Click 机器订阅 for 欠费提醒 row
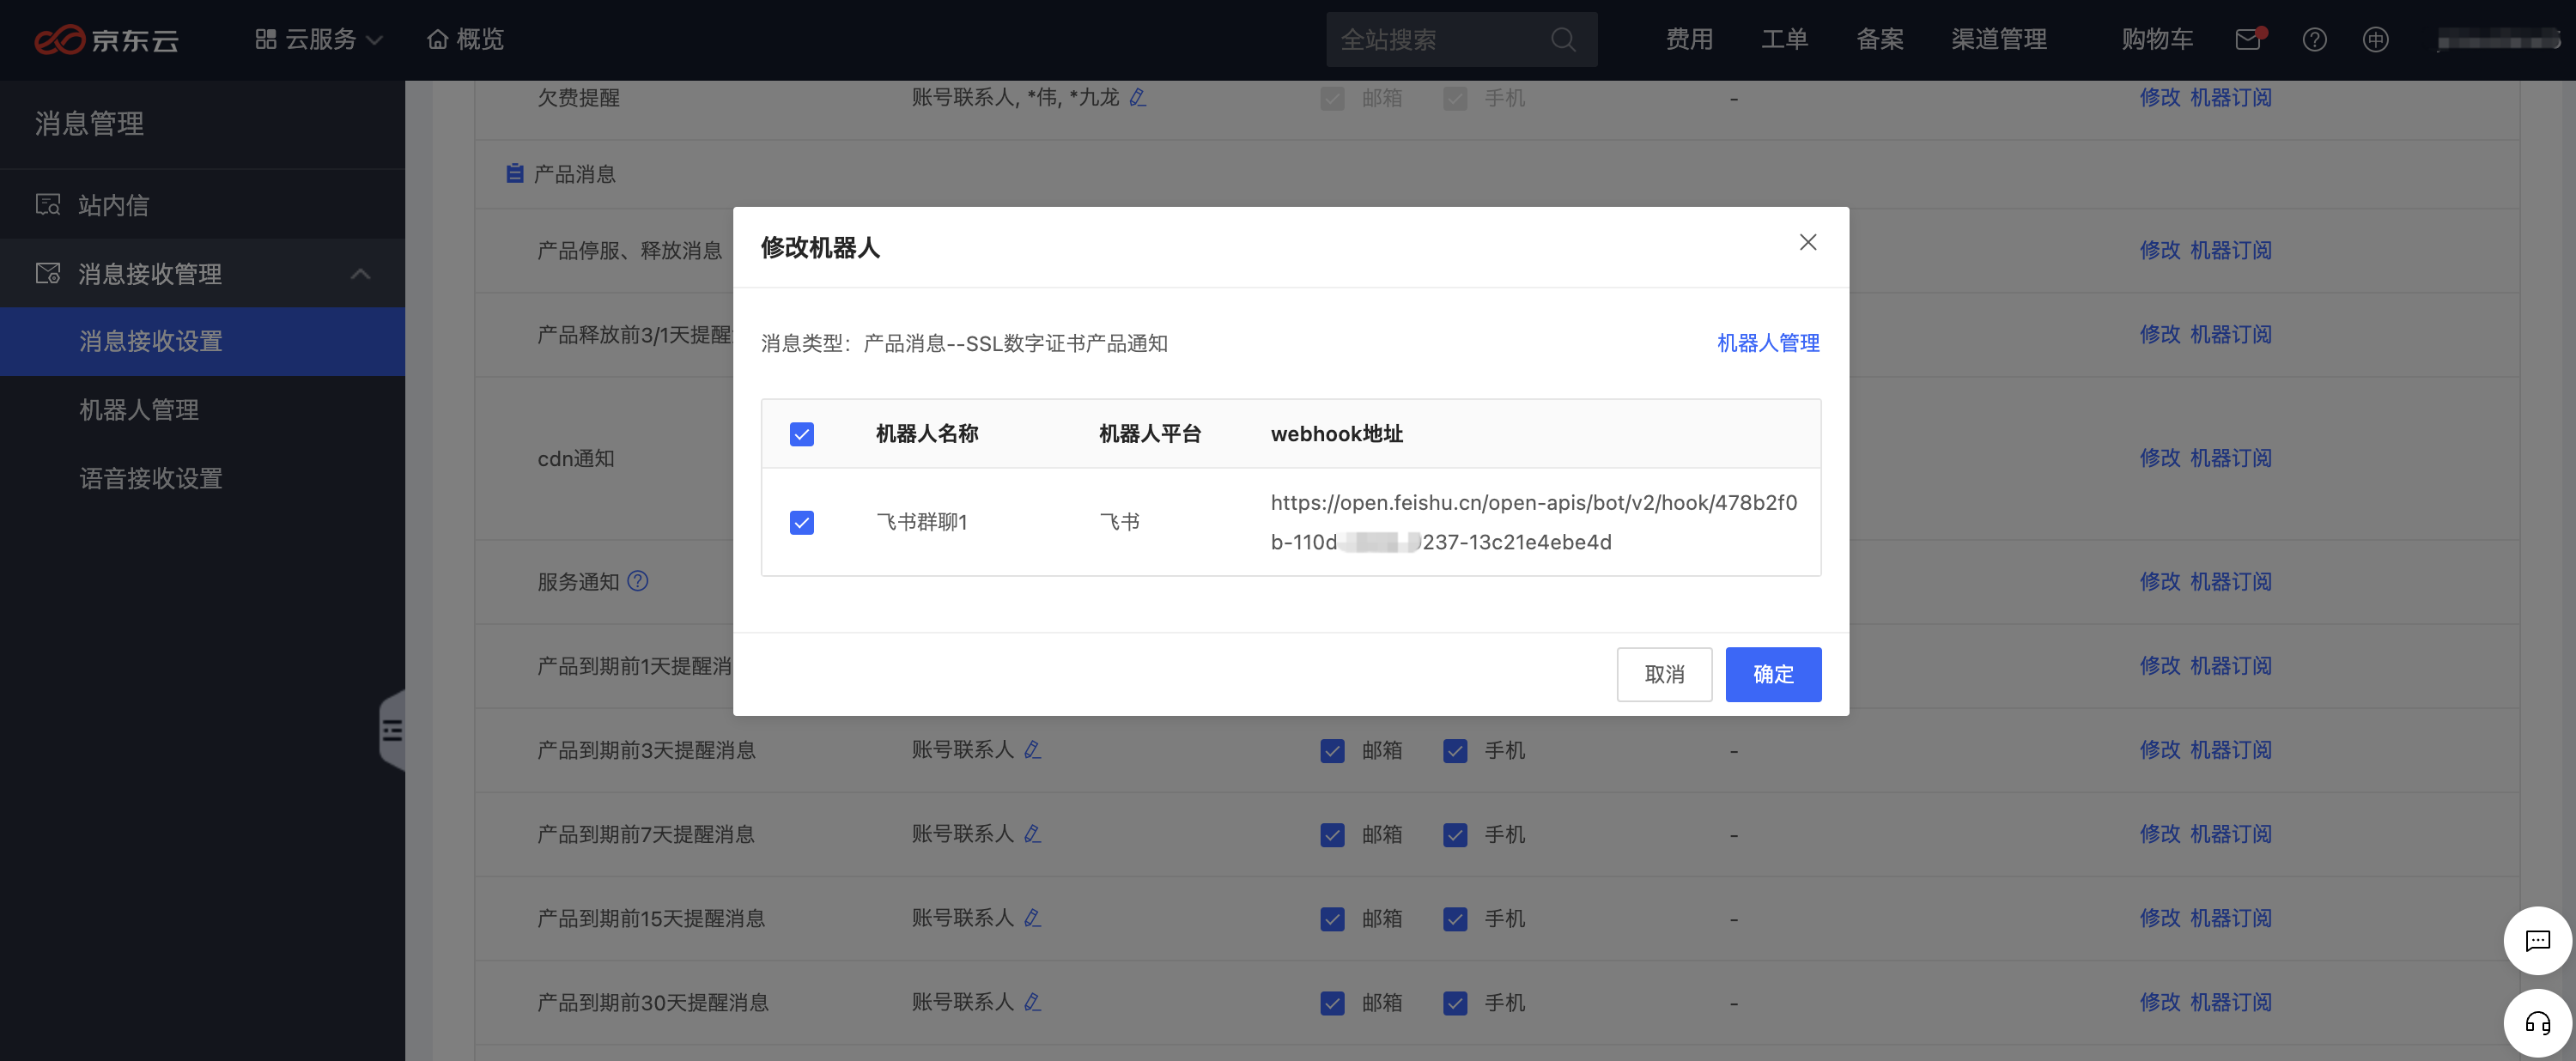The width and height of the screenshot is (2576, 1061). (x=2231, y=98)
